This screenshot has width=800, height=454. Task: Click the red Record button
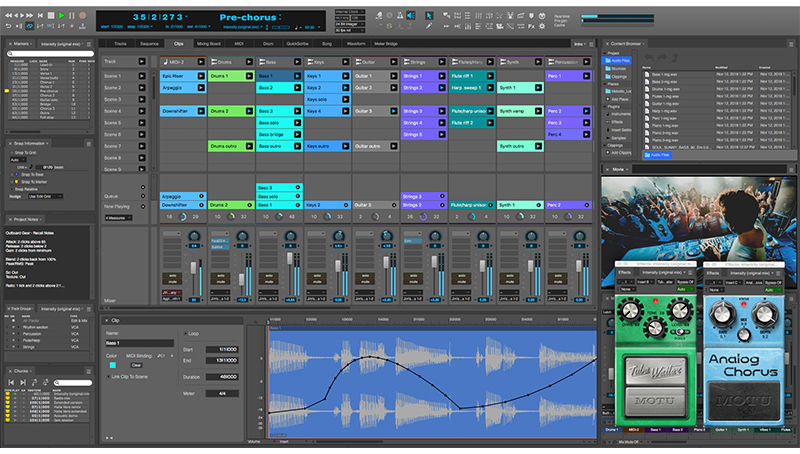[x=83, y=16]
